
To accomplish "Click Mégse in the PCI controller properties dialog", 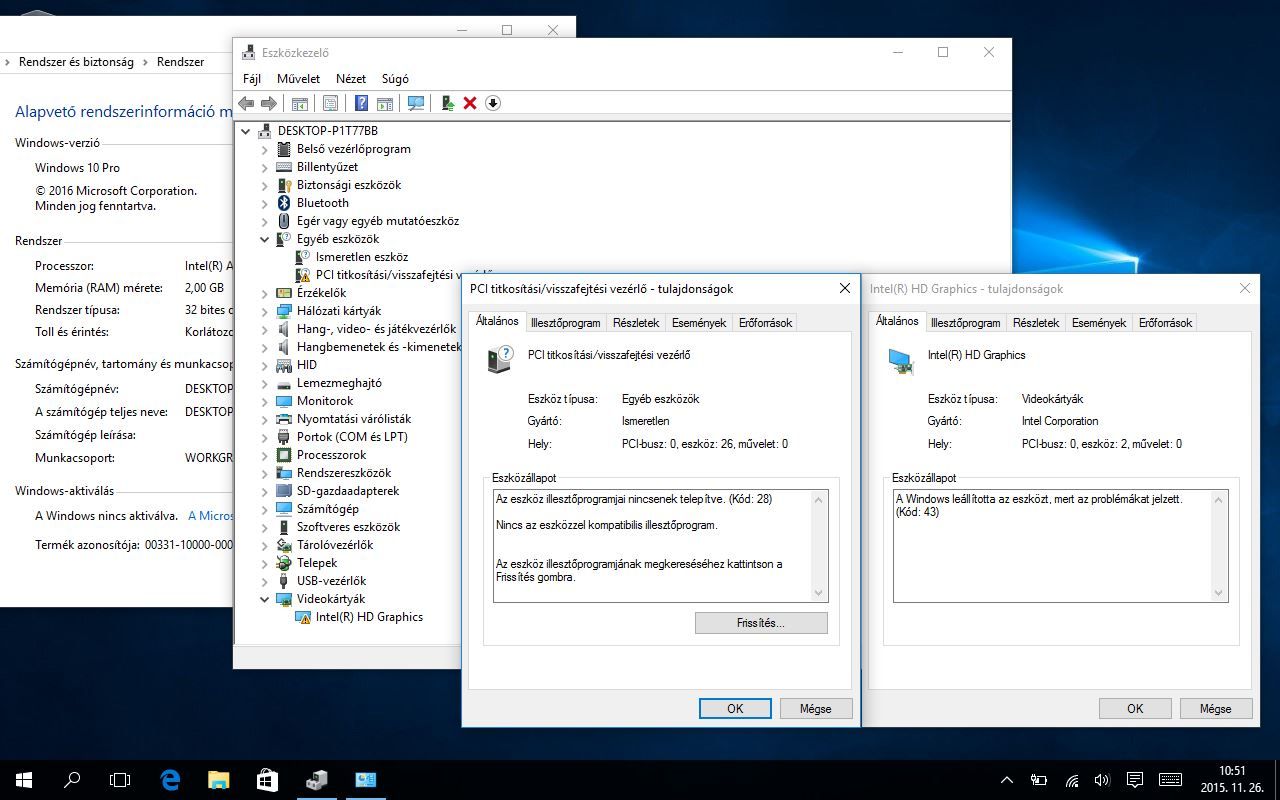I will tap(815, 708).
